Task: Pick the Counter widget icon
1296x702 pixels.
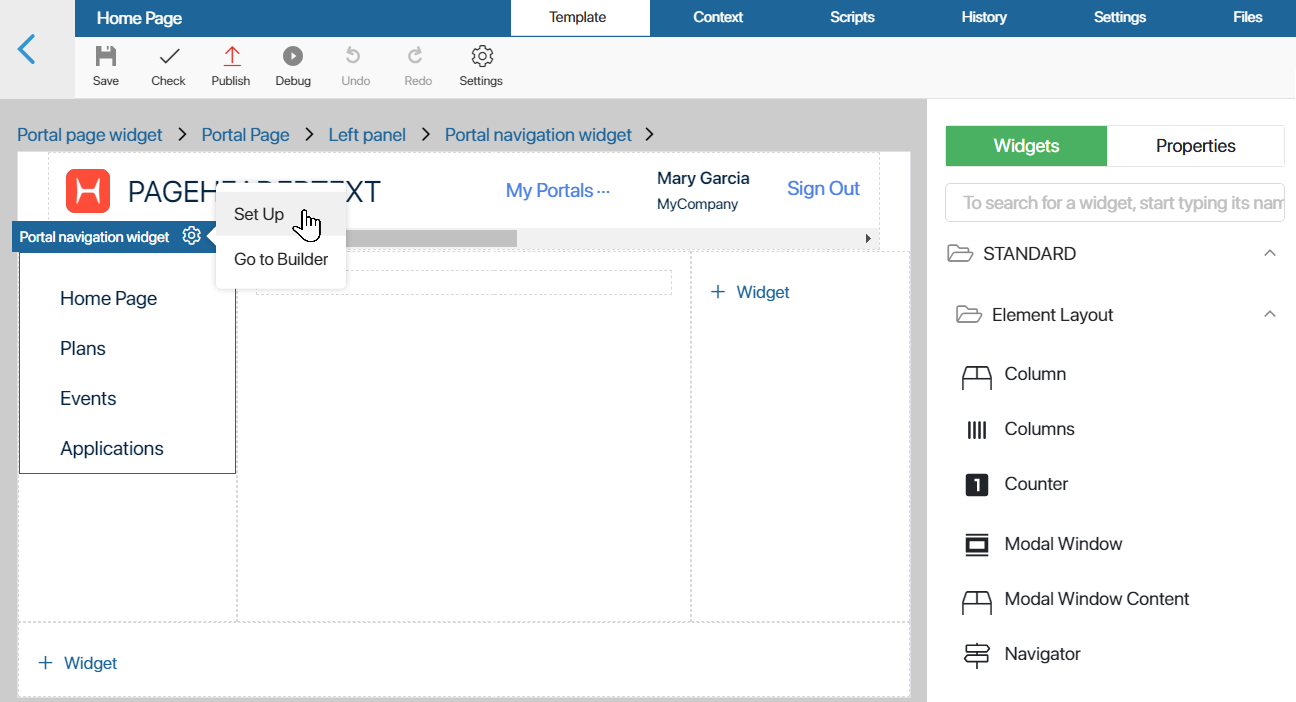Action: pyautogui.click(x=977, y=485)
